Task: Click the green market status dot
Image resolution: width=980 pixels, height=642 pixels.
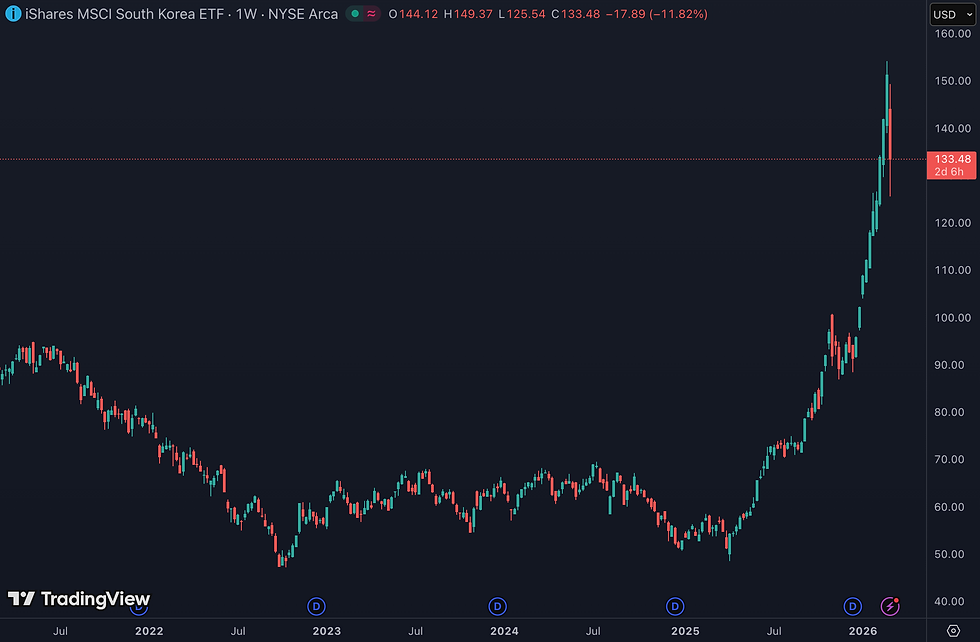Action: pyautogui.click(x=355, y=14)
